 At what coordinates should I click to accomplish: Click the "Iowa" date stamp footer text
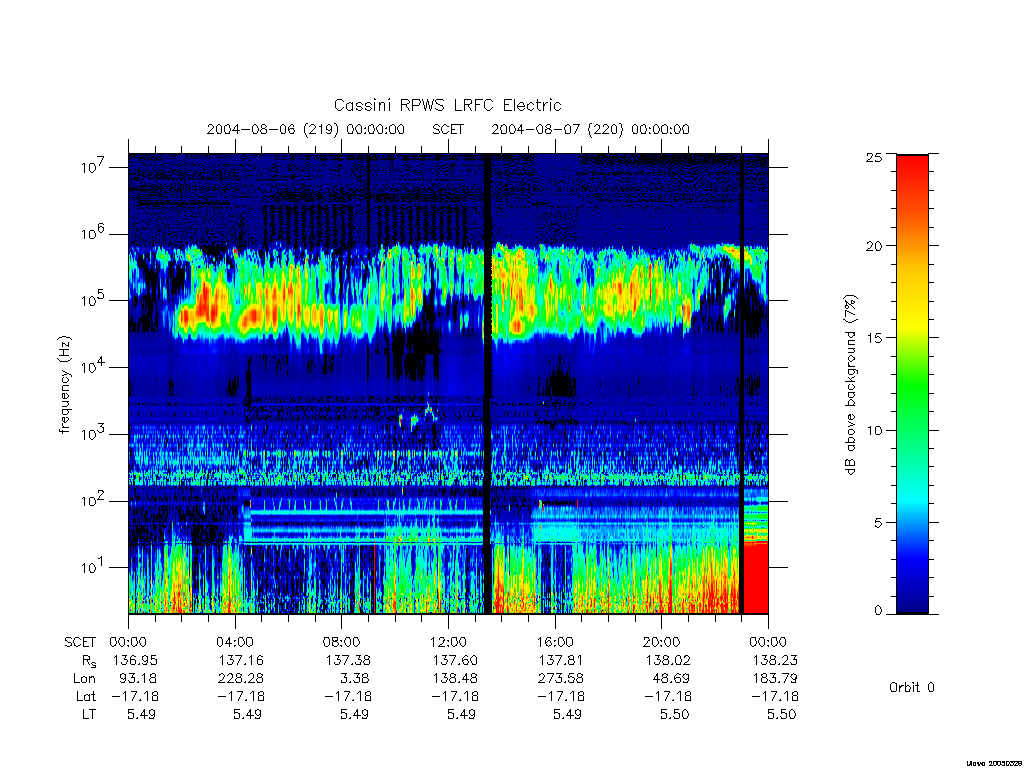(x=993, y=763)
